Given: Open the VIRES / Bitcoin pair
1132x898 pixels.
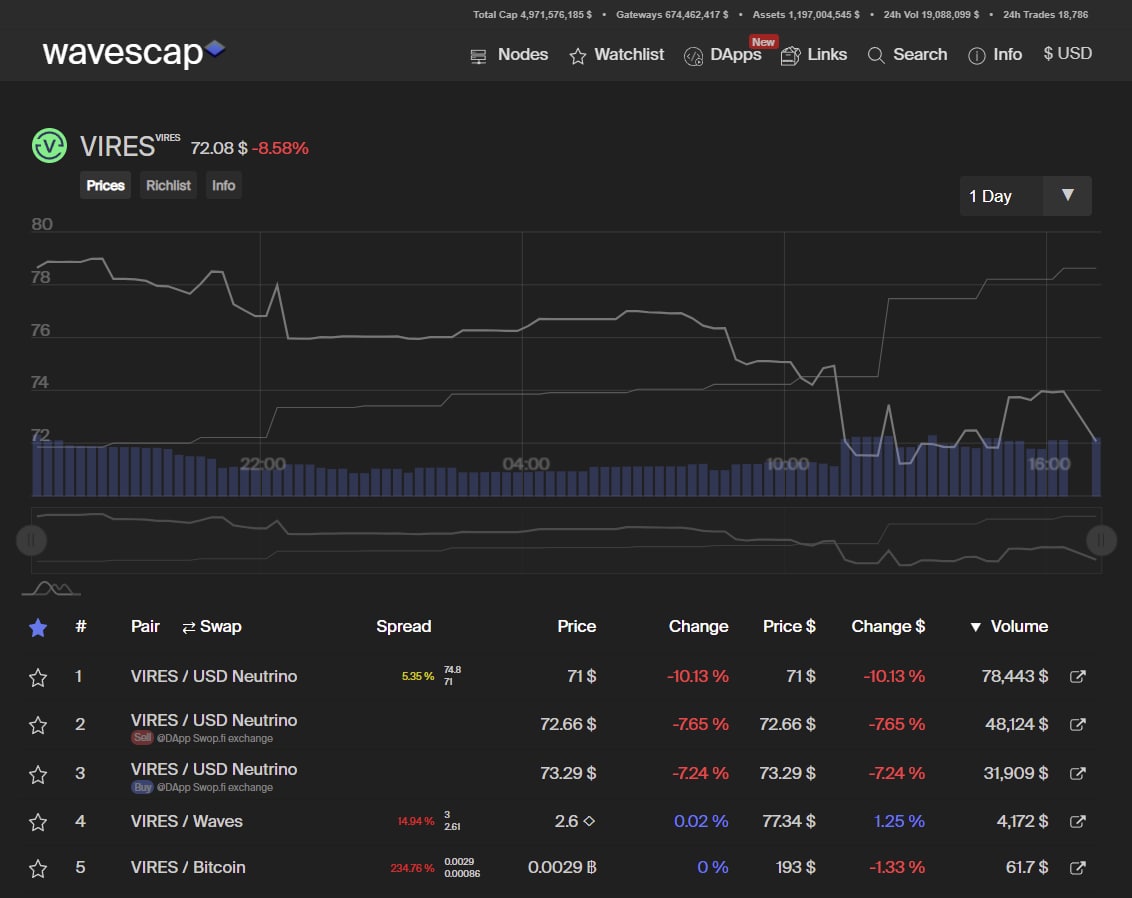Looking at the screenshot, I should pos(188,868).
